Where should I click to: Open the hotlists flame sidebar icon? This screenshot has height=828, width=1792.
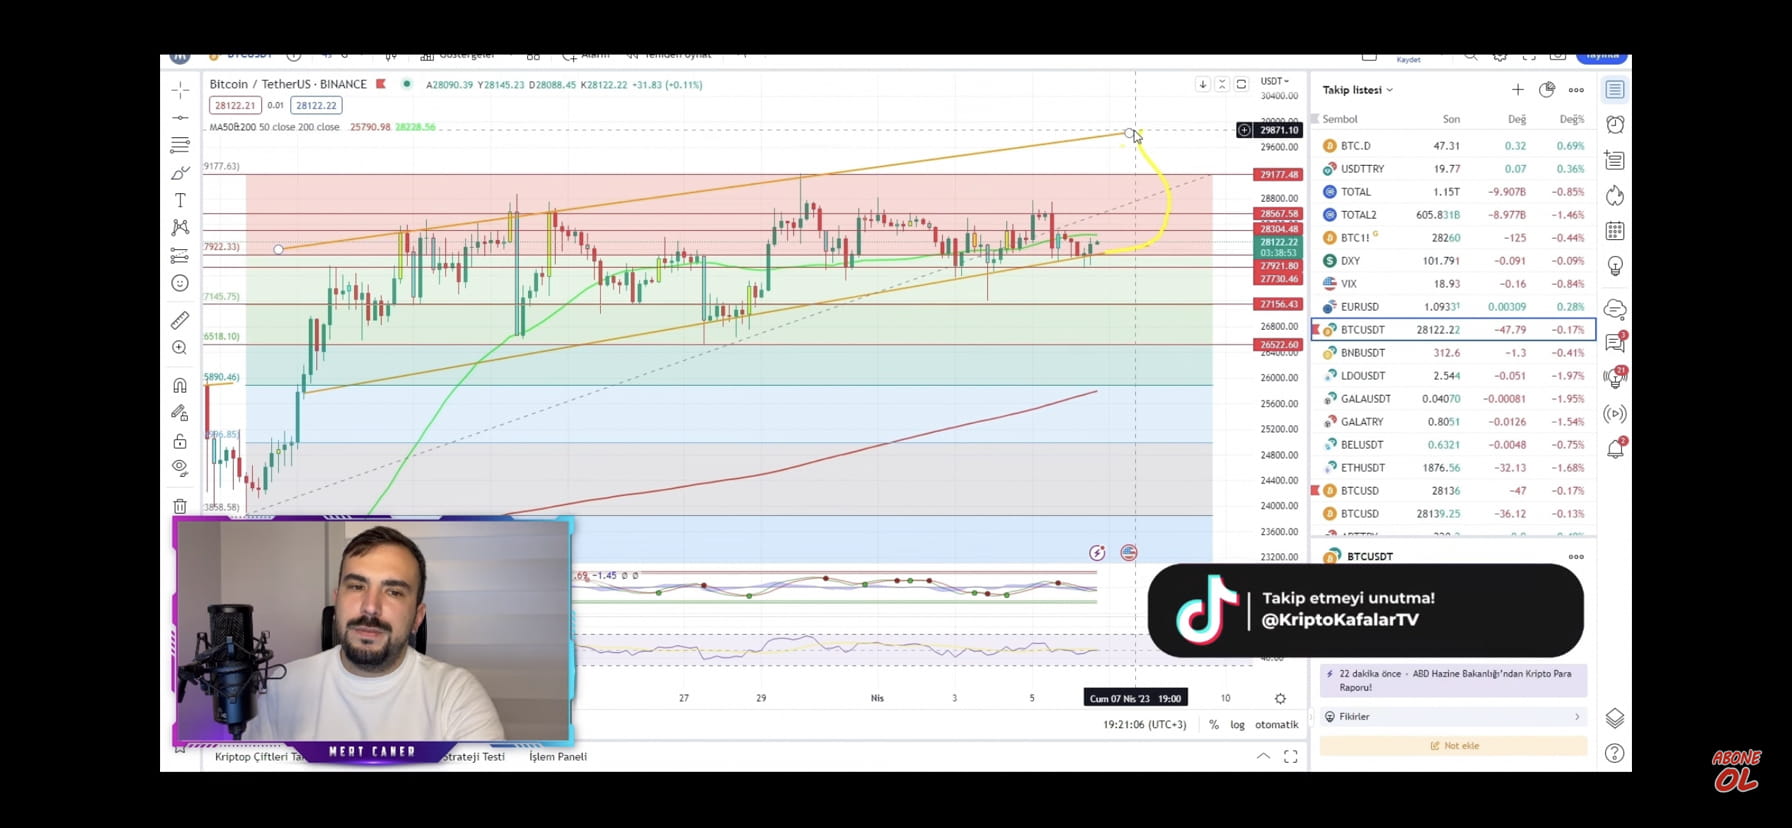[1615, 196]
